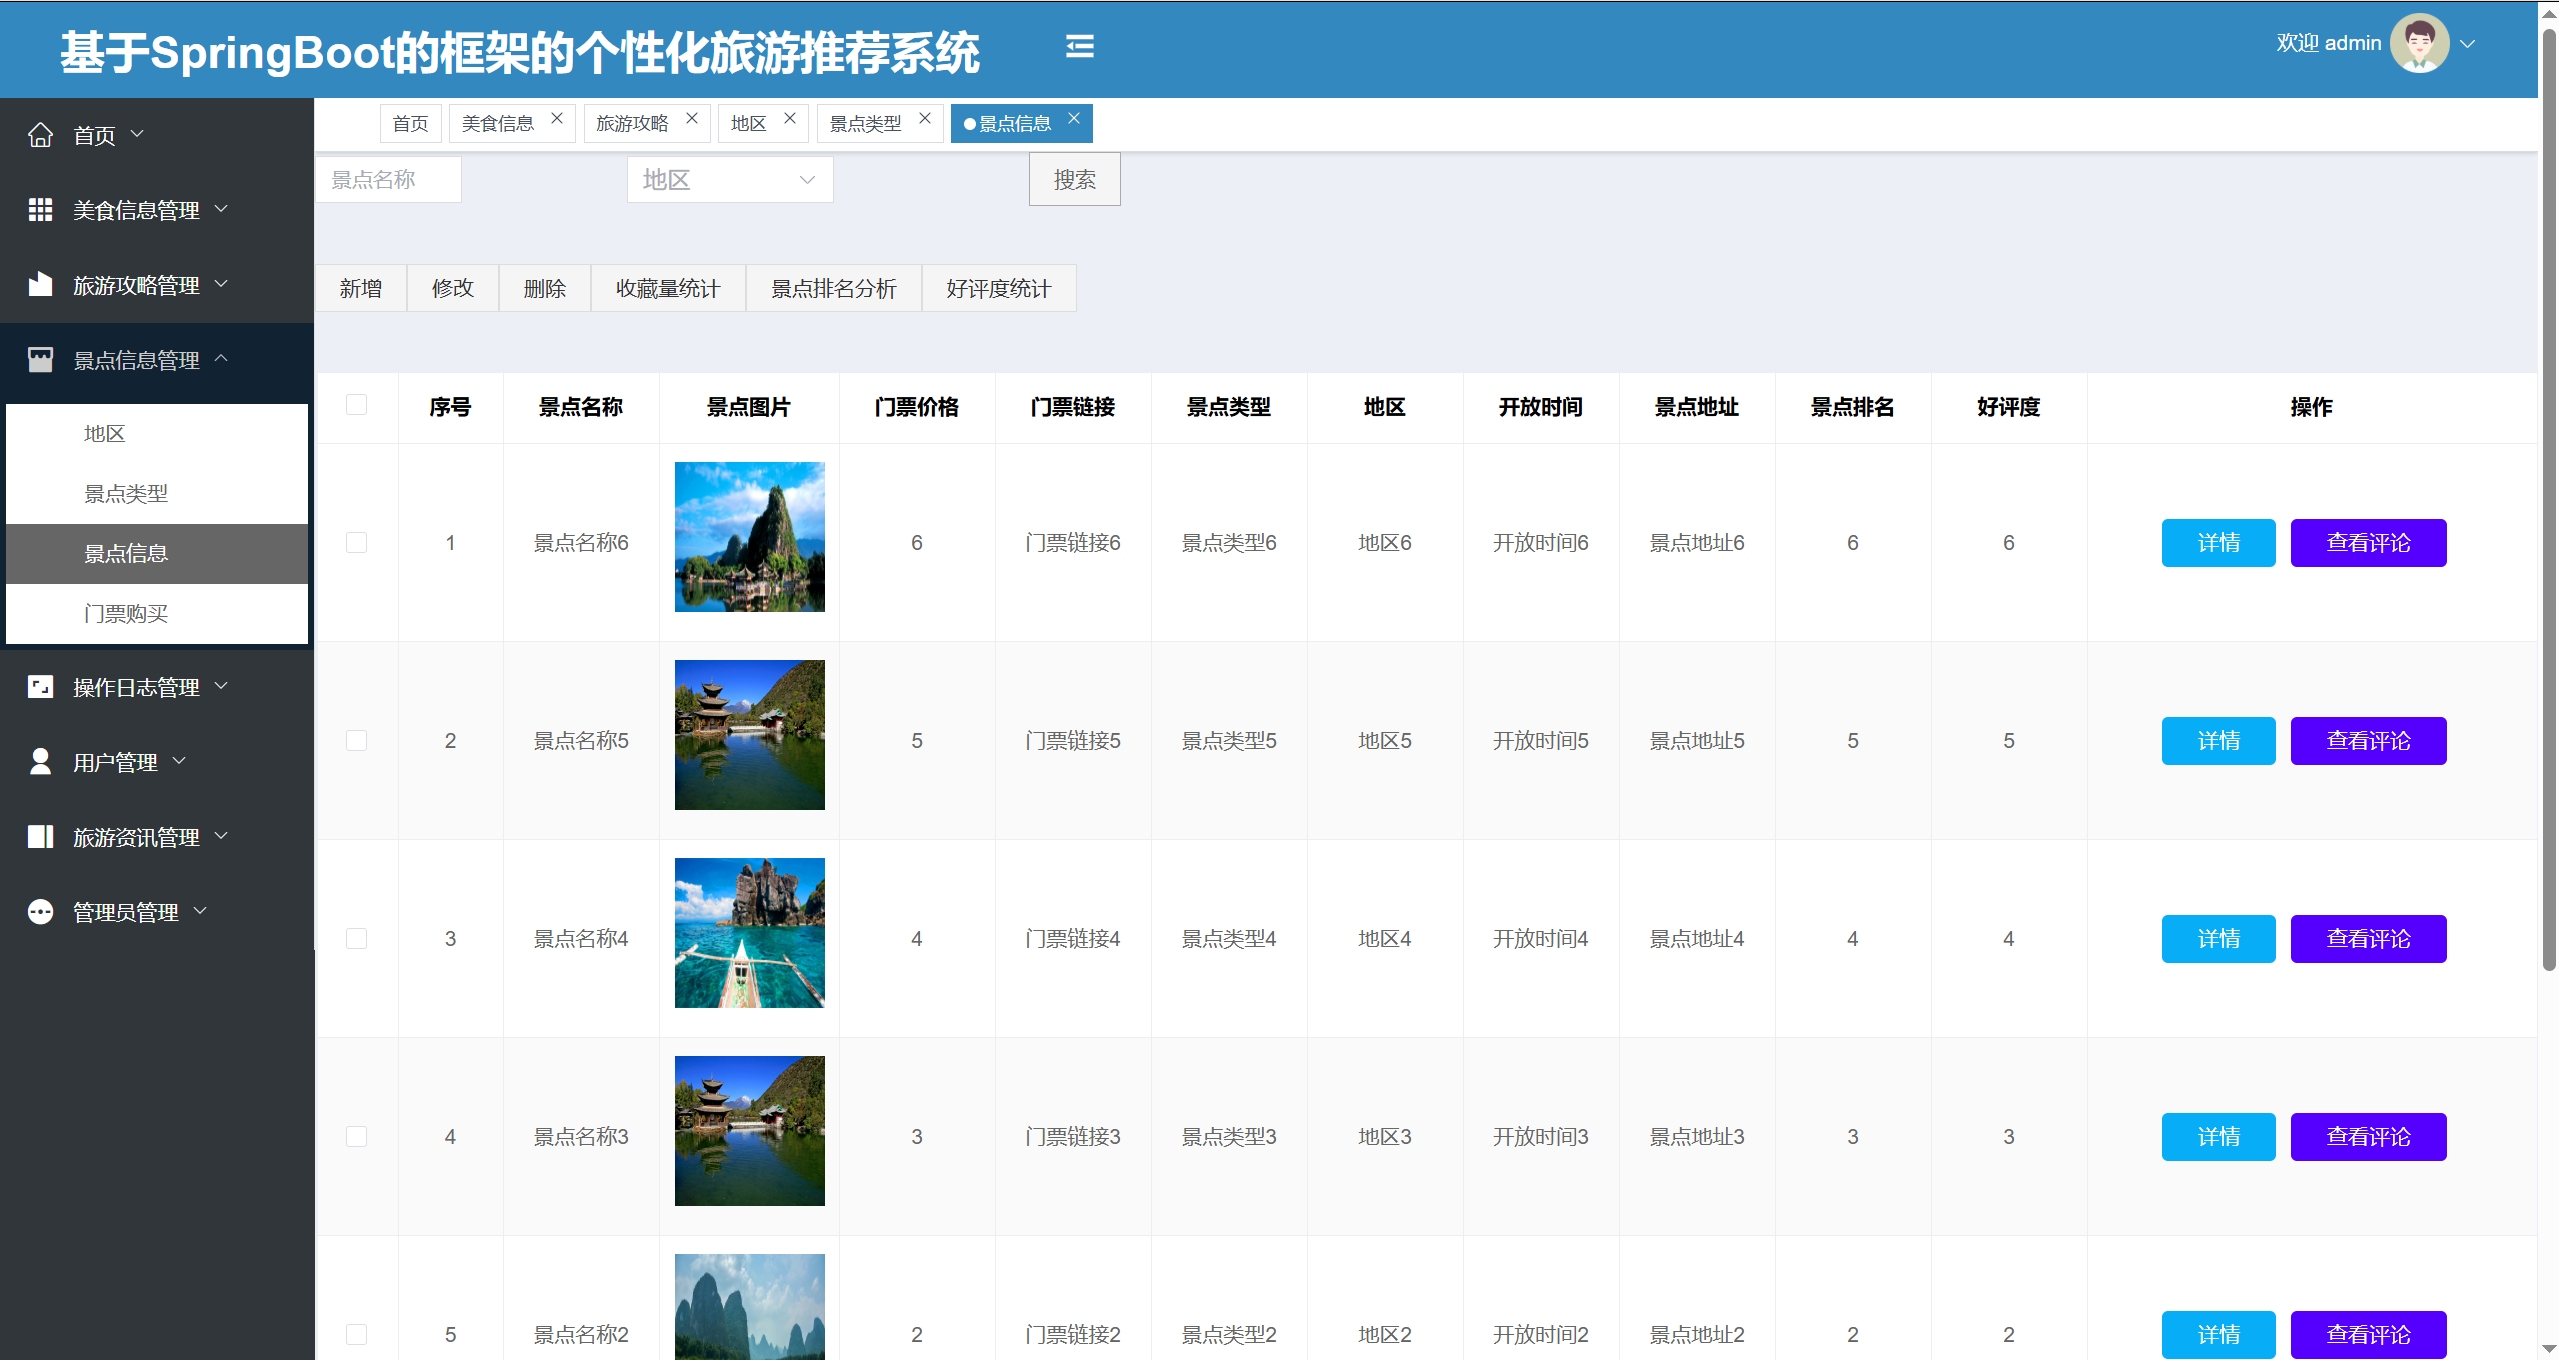Click the icon beside 旅游攻略管理
Viewport: 2559px width, 1360px height.
pyautogui.click(x=40, y=285)
